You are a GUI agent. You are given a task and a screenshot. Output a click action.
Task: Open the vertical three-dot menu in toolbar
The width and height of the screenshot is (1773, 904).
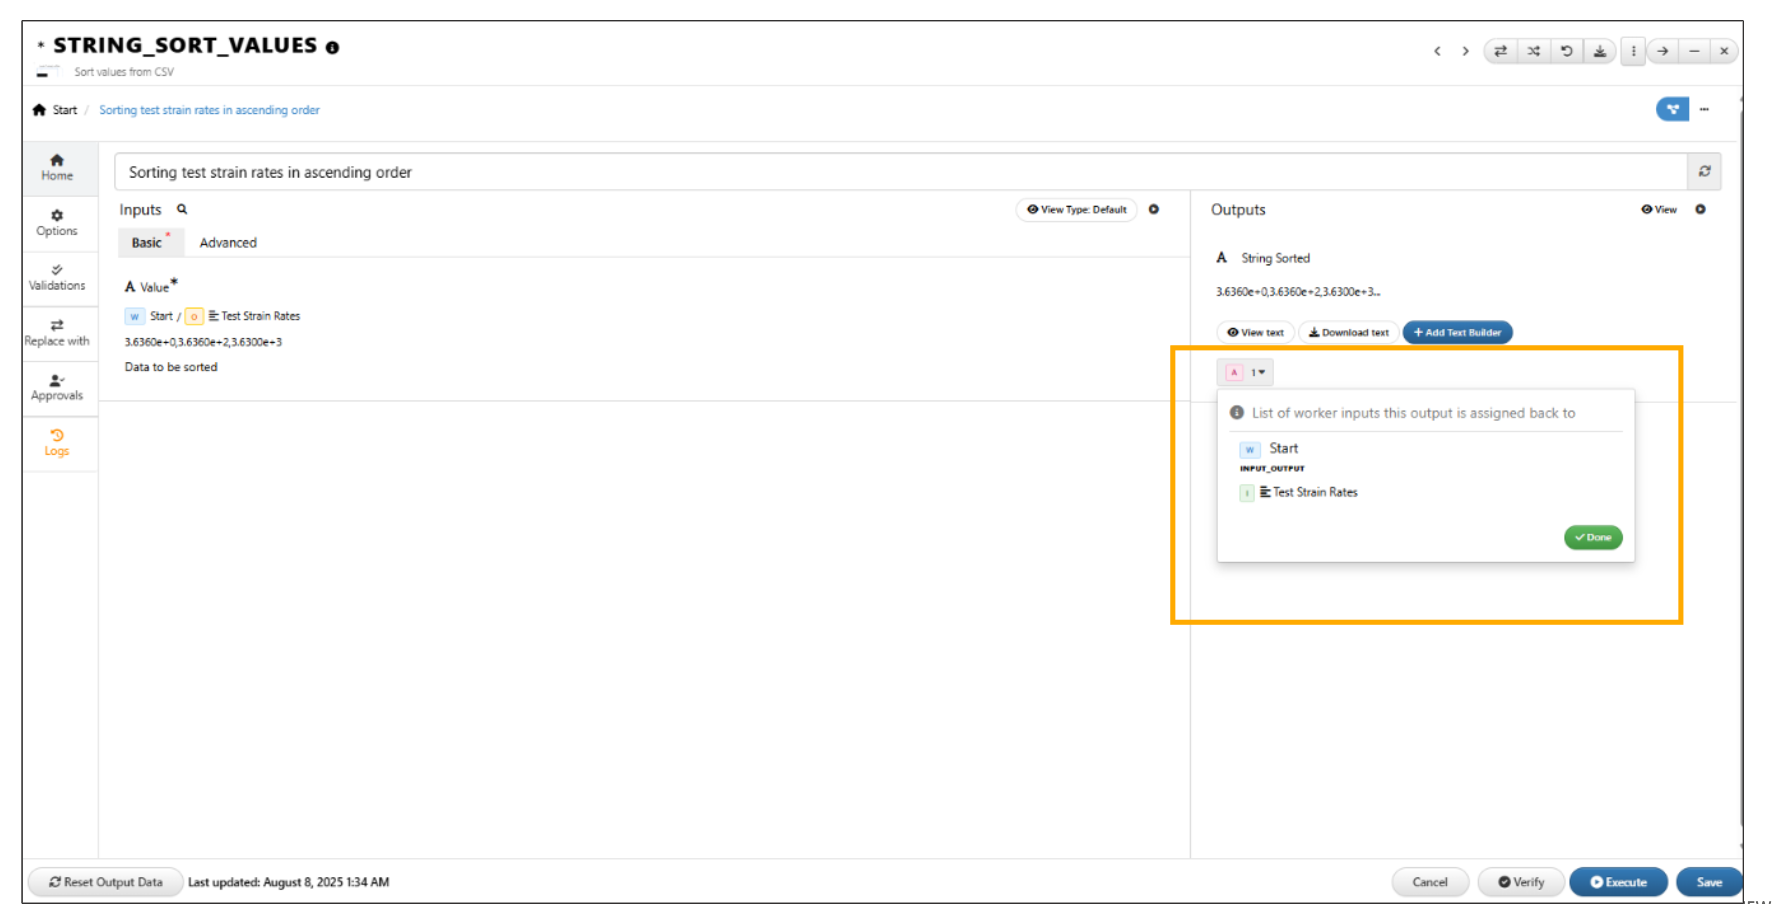click(x=1633, y=51)
